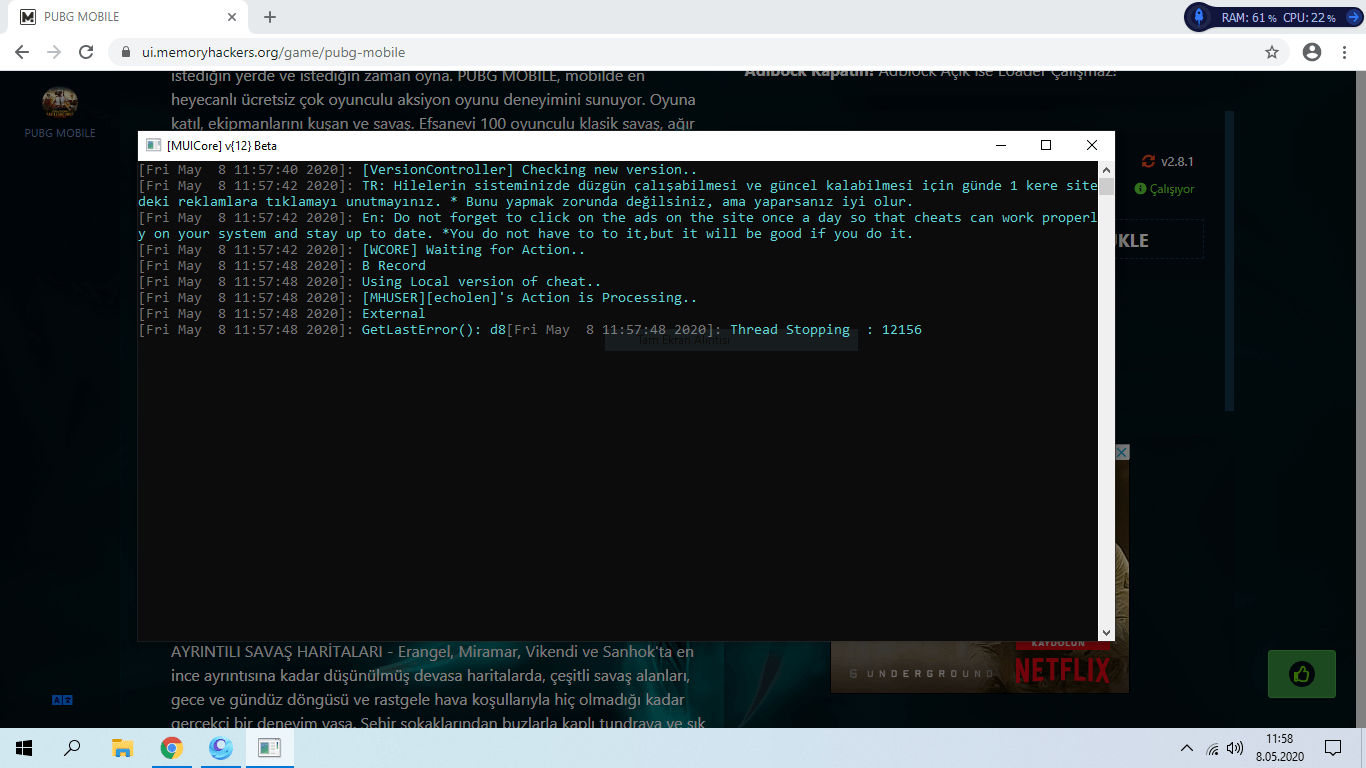
Task: Click 'Thread Stopping : 12156' text
Action: click(x=826, y=330)
